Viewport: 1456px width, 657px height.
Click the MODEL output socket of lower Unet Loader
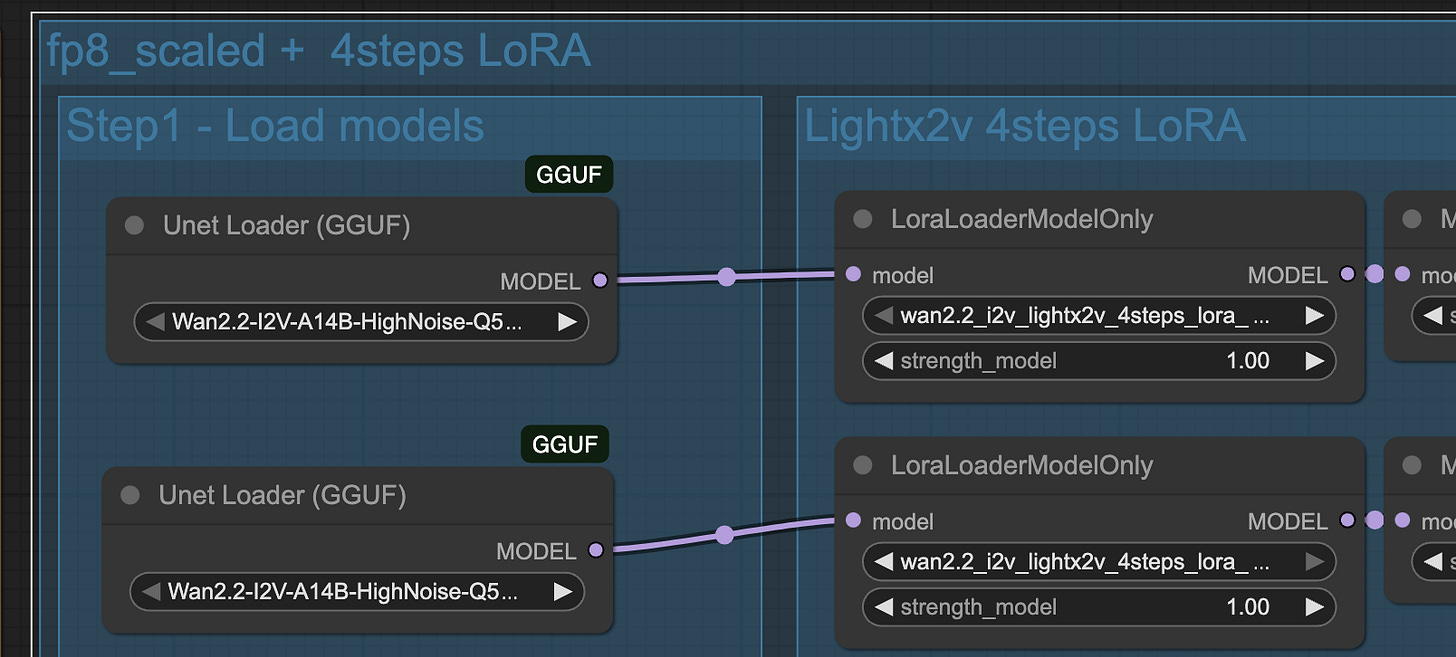(596, 550)
